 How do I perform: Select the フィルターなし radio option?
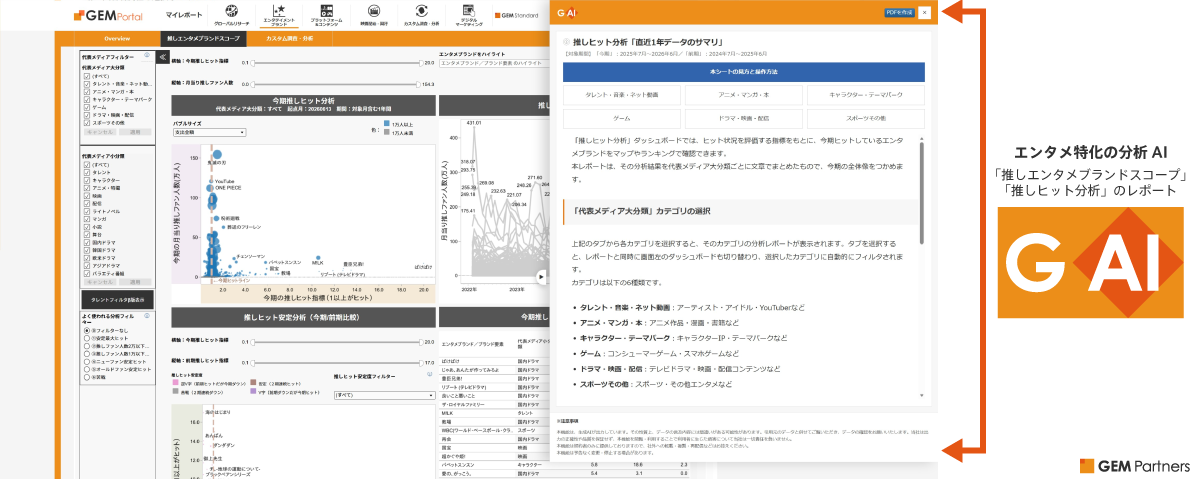pyautogui.click(x=87, y=330)
